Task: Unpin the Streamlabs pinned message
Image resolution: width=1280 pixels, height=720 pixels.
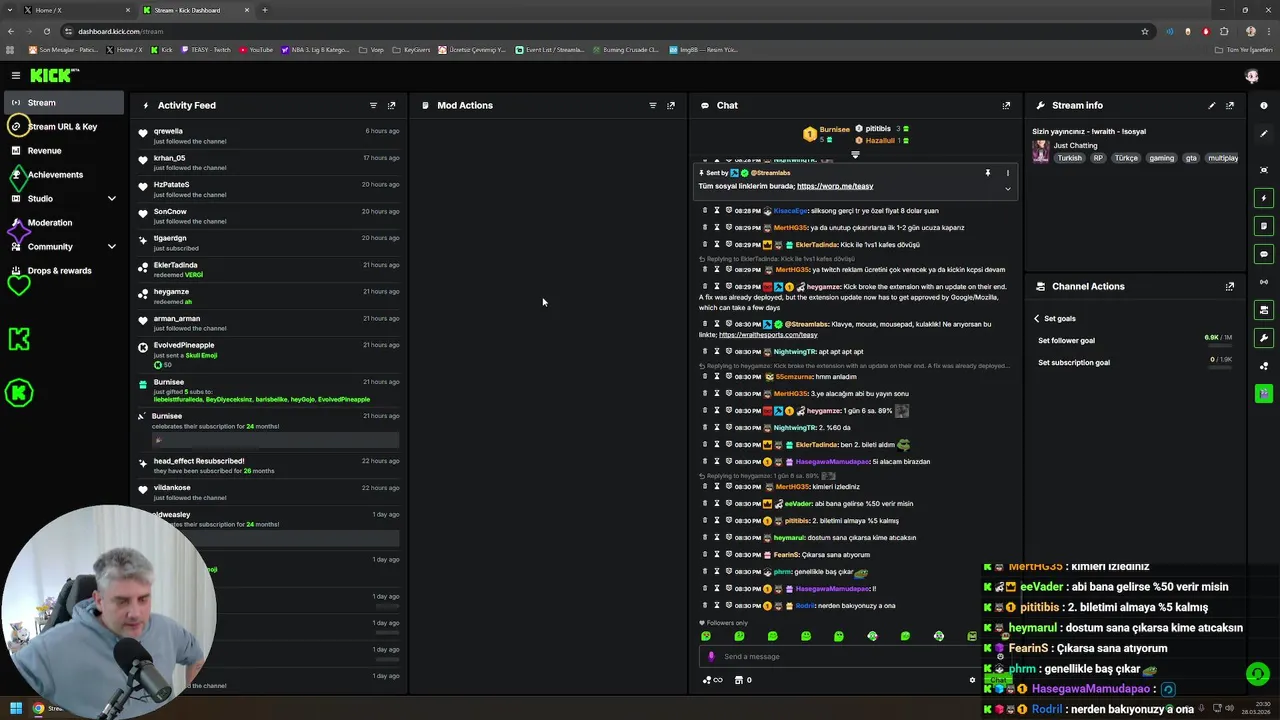Action: click(x=987, y=173)
